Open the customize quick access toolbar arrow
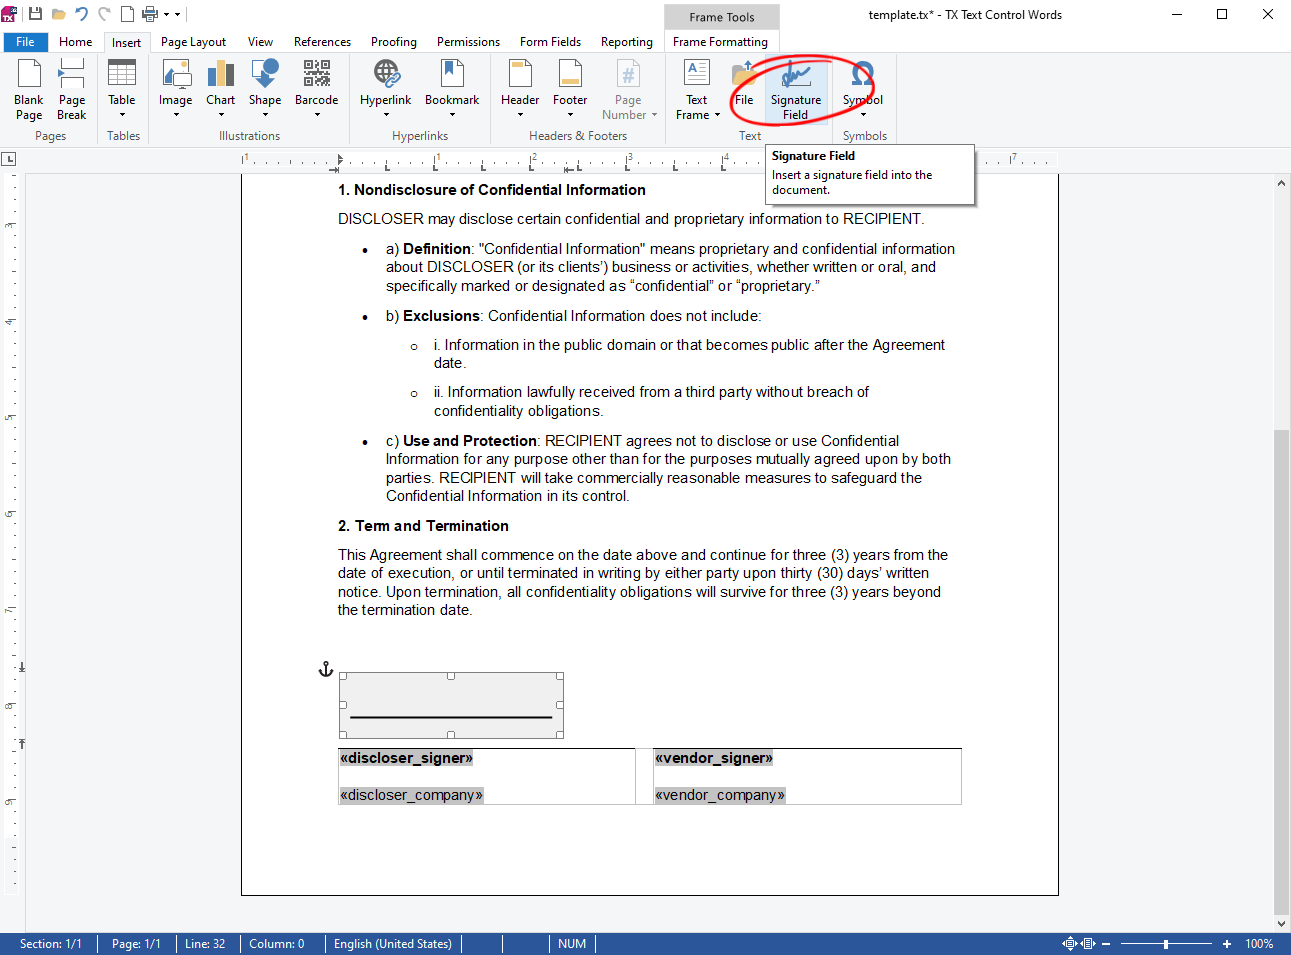 (178, 14)
